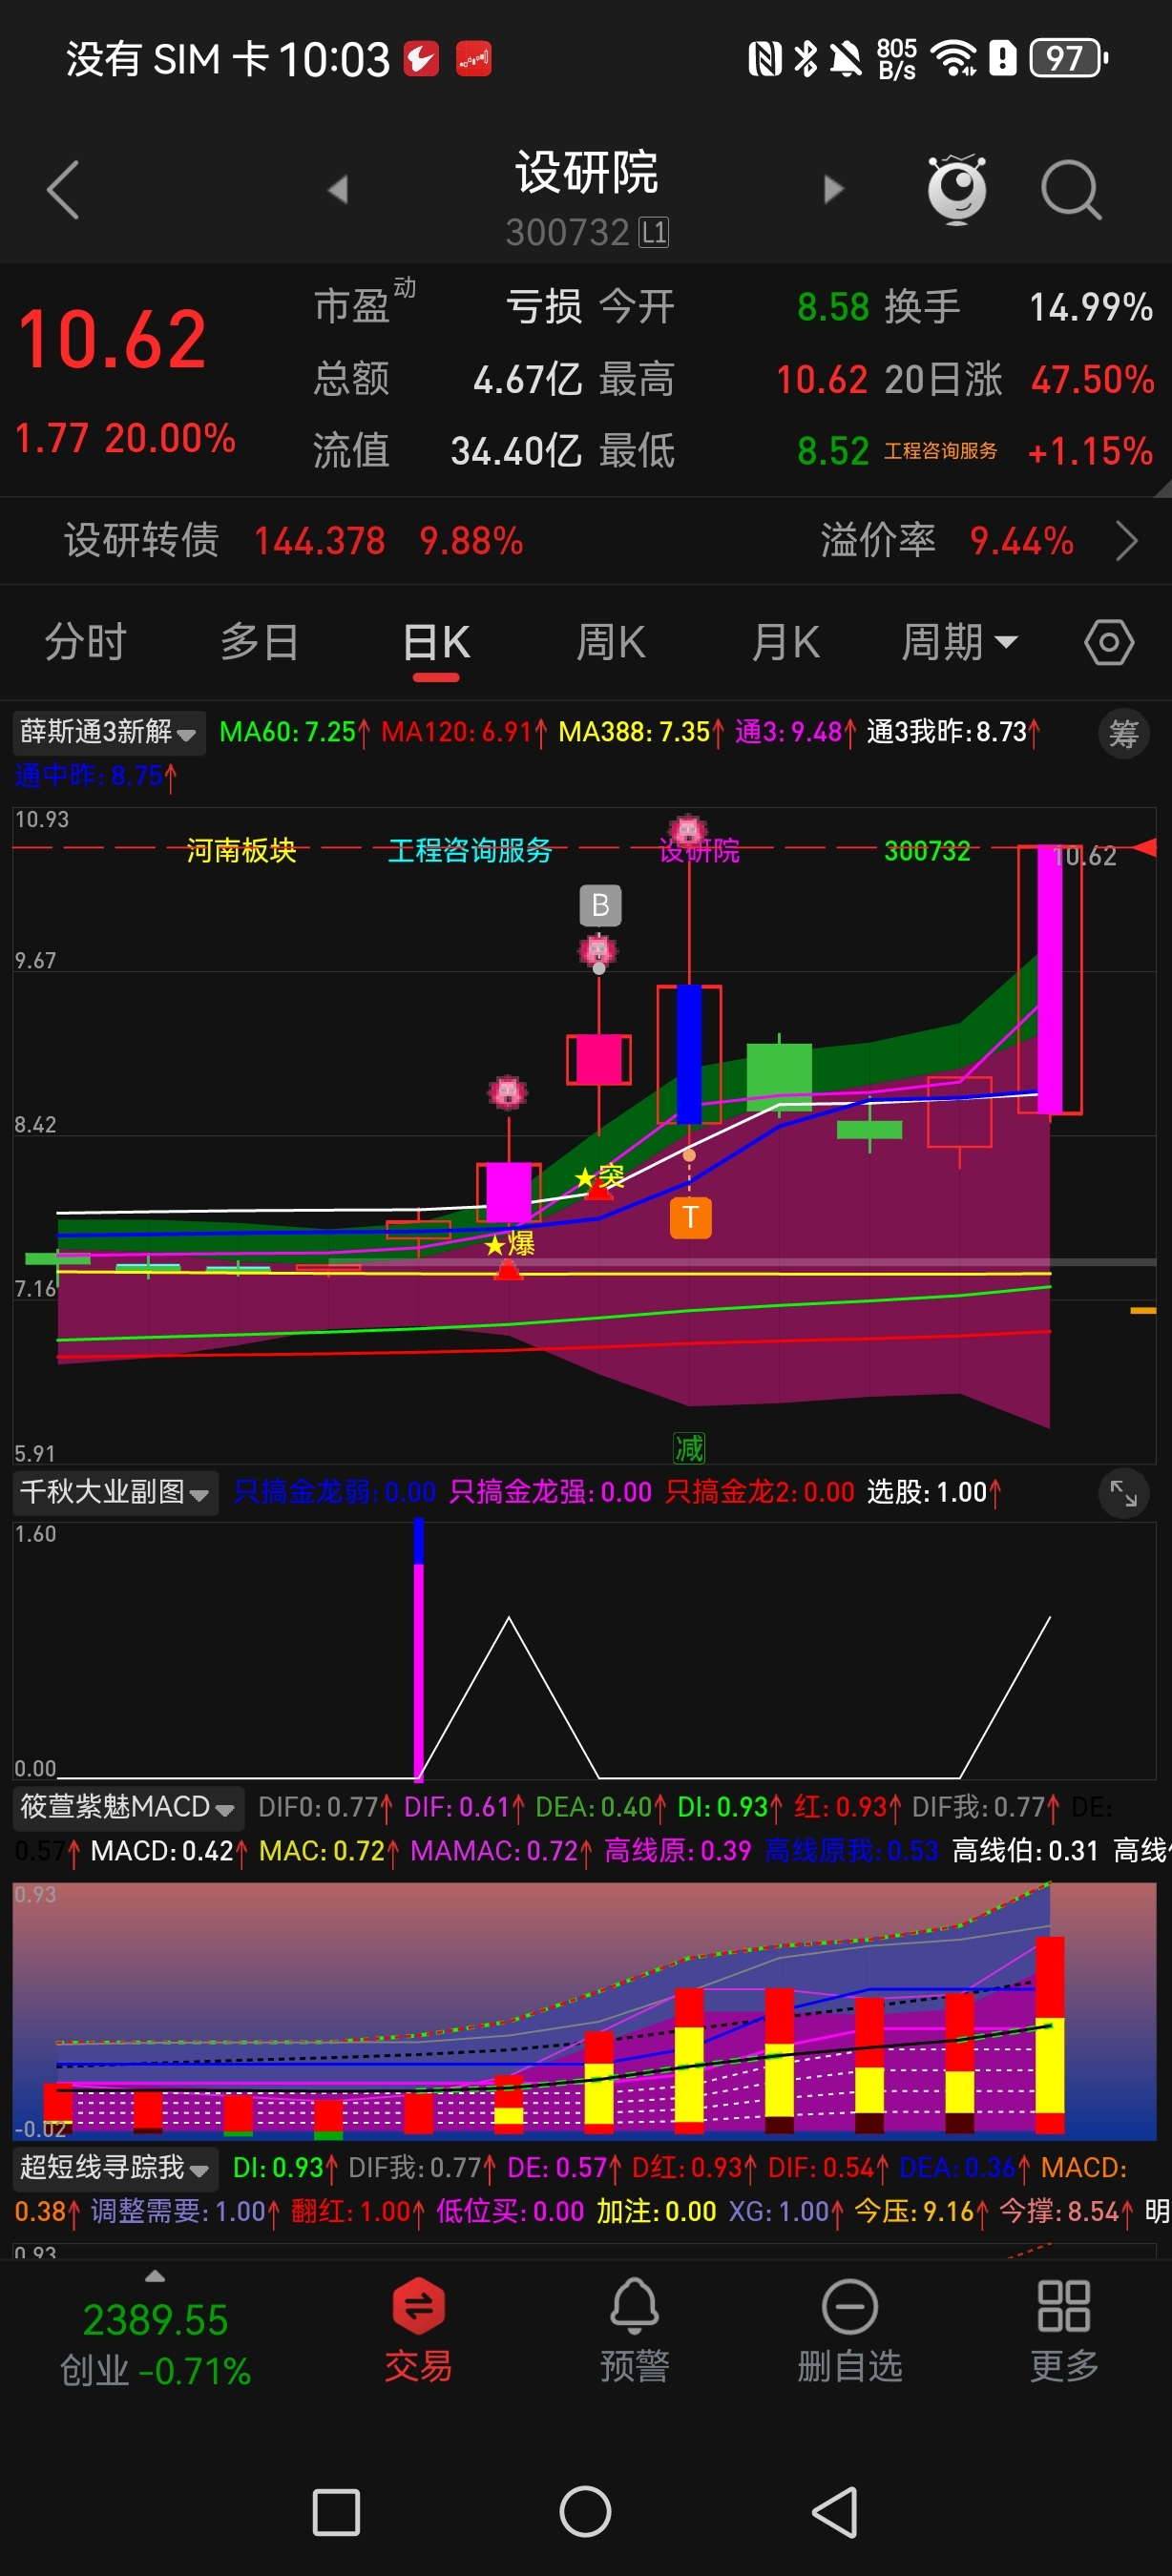The image size is (1172, 2576).
Task: Tap the 工程咨询服务 sector link in the quote panel
Action: (x=940, y=451)
